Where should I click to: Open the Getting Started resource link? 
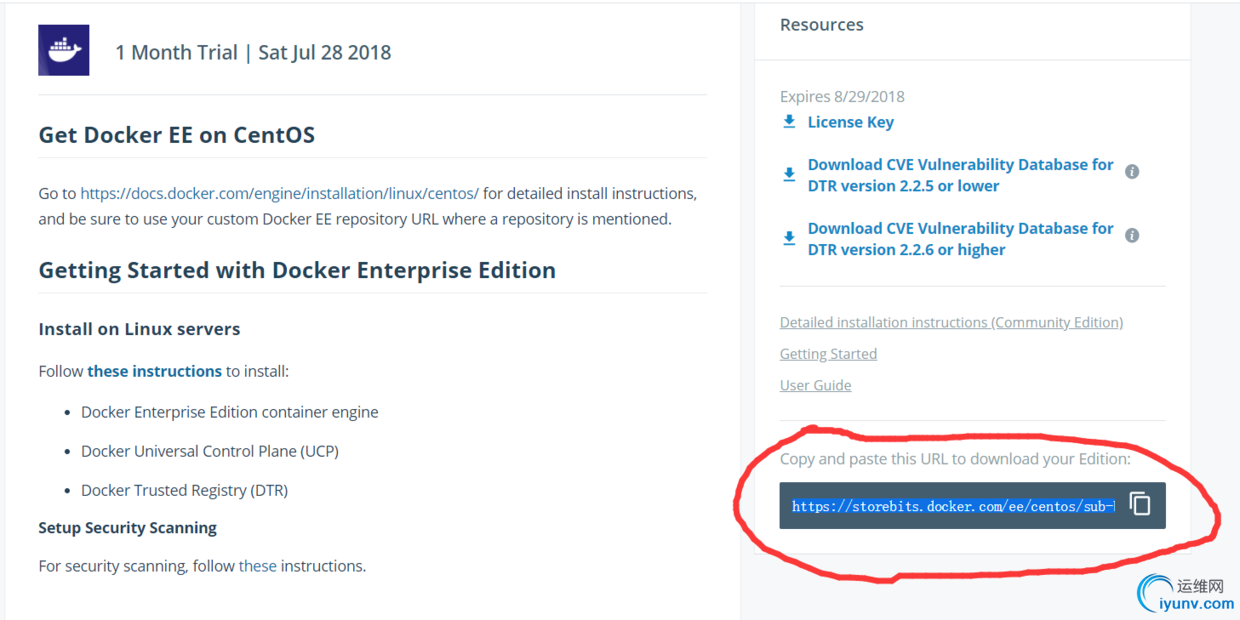[828, 354]
